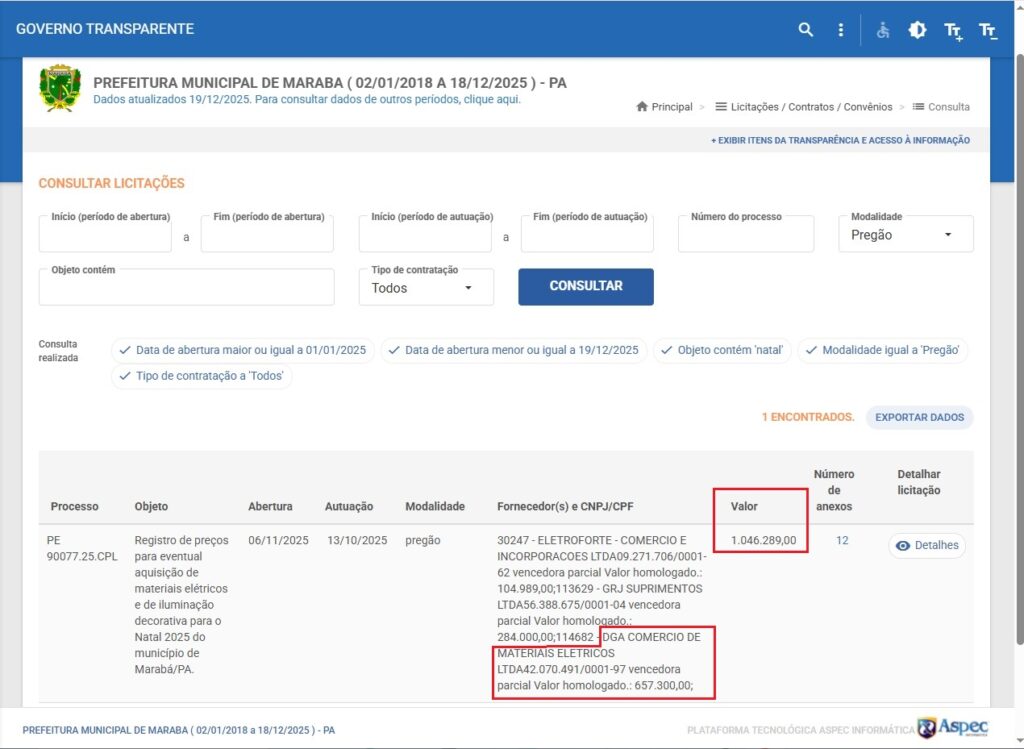Type in the Objeto contém input field

point(186,289)
